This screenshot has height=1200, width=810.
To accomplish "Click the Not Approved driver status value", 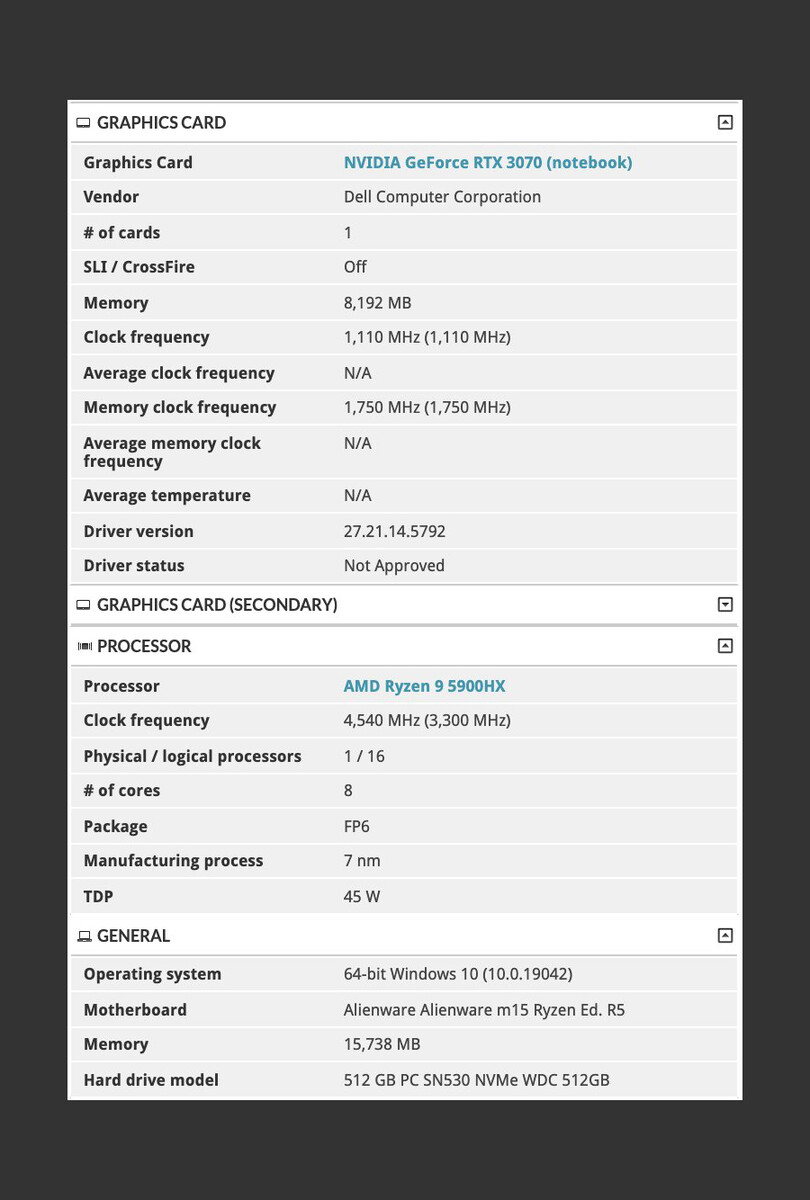I will pos(394,566).
